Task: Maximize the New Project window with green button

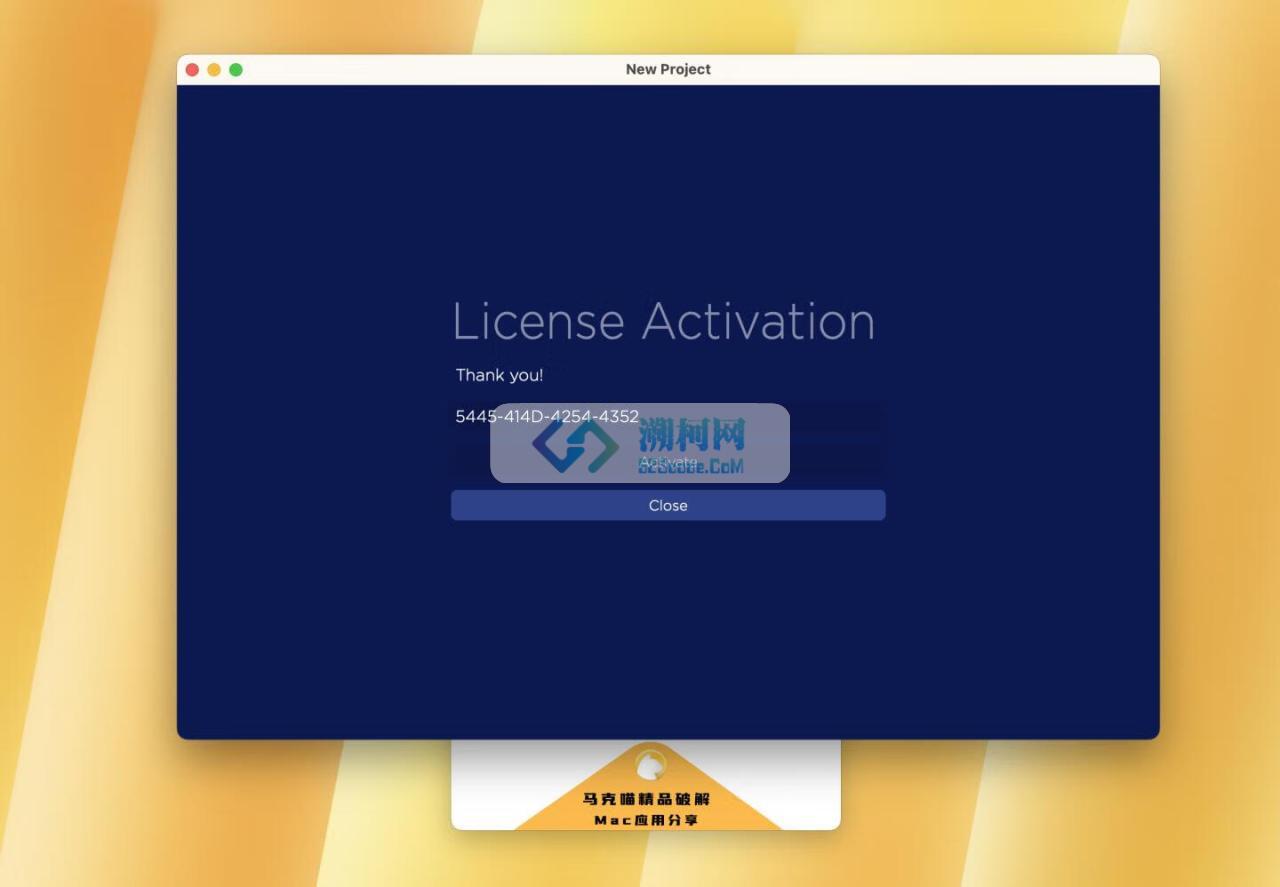Action: [236, 70]
